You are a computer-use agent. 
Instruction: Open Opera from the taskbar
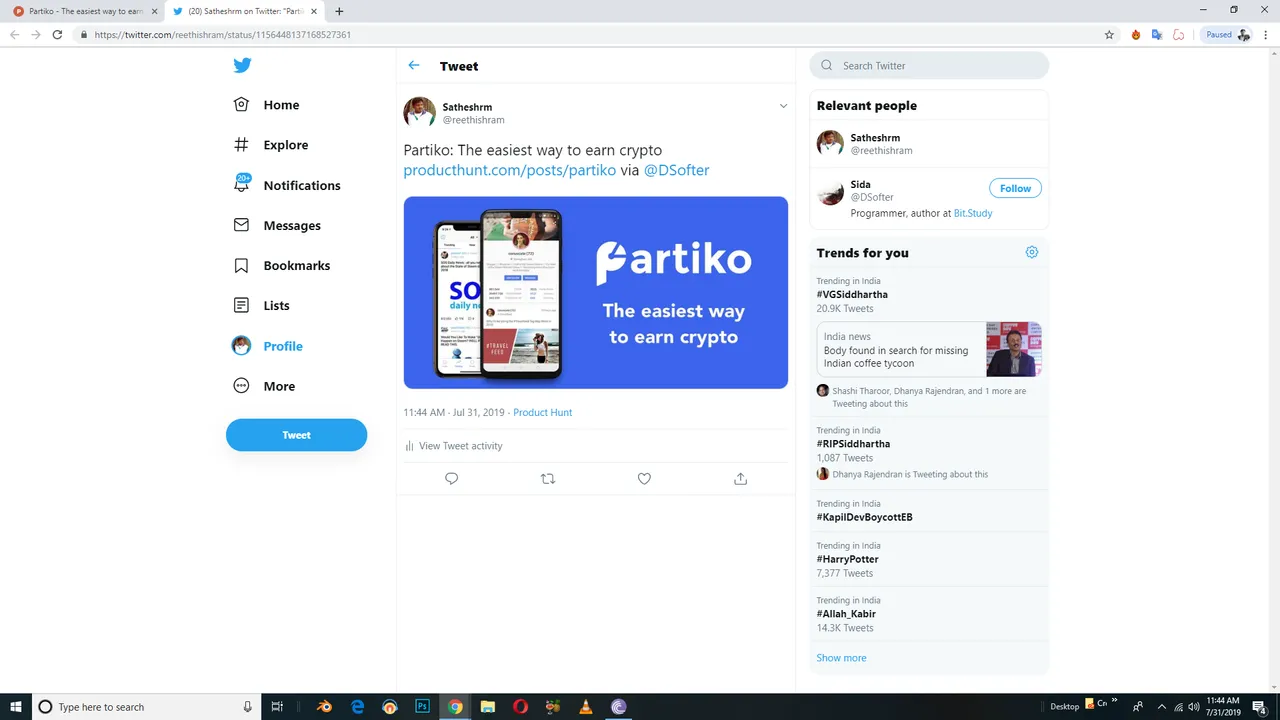(x=520, y=707)
